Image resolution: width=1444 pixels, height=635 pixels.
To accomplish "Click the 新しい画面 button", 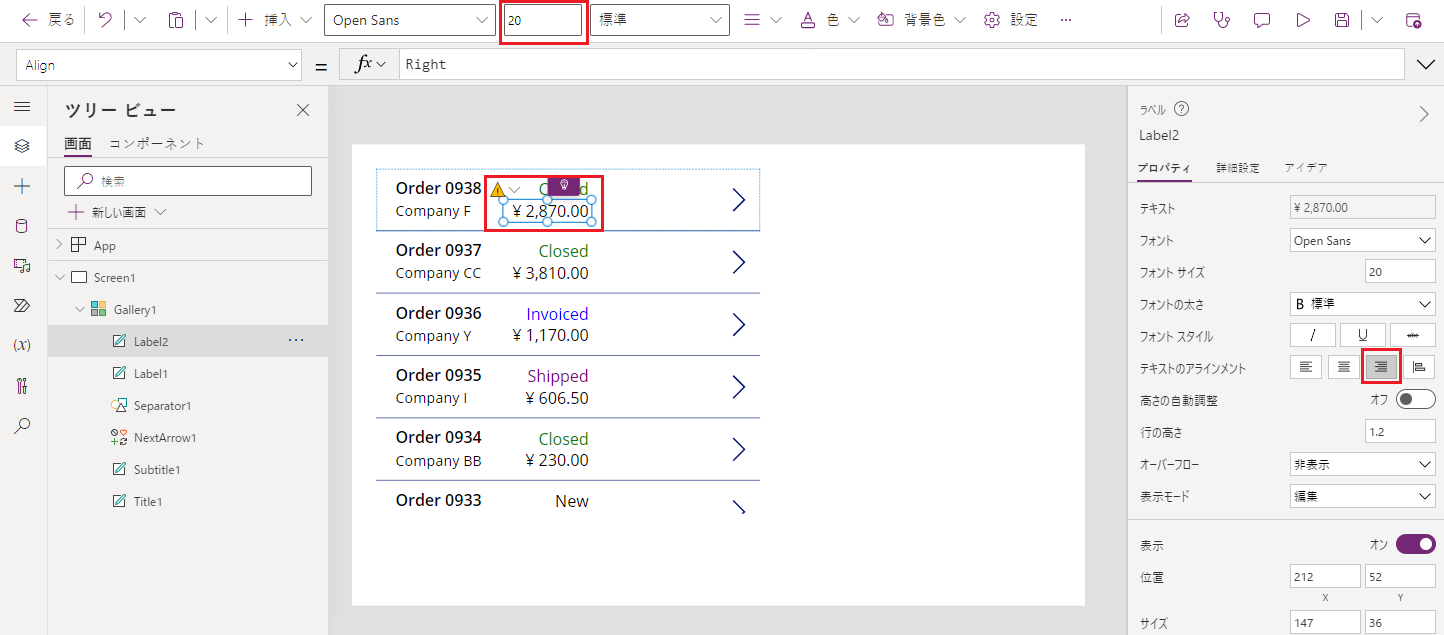I will (117, 212).
